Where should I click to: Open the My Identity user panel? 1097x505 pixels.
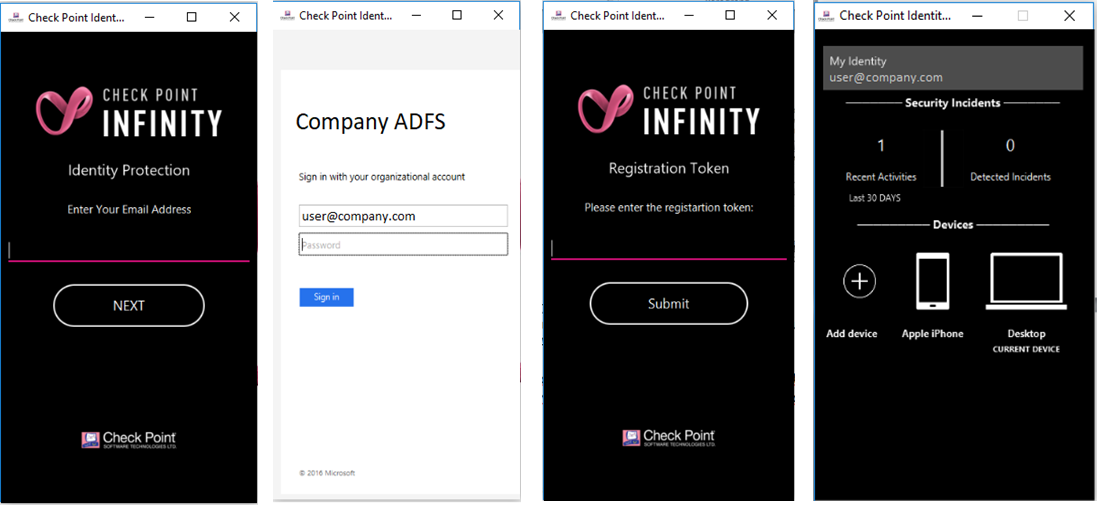click(x=951, y=69)
